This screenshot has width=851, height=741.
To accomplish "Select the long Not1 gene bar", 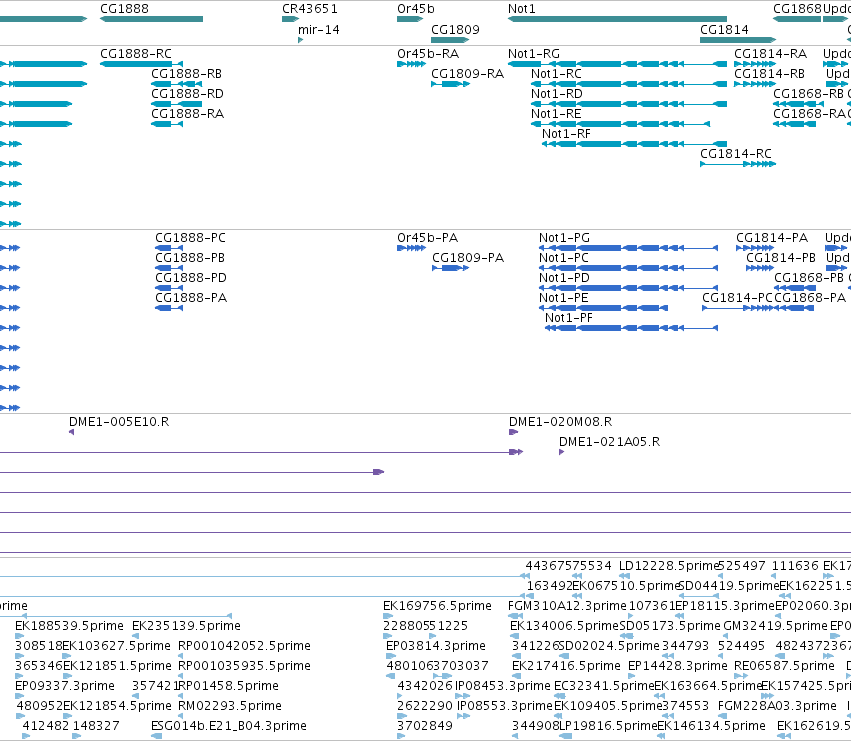I will point(617,19).
